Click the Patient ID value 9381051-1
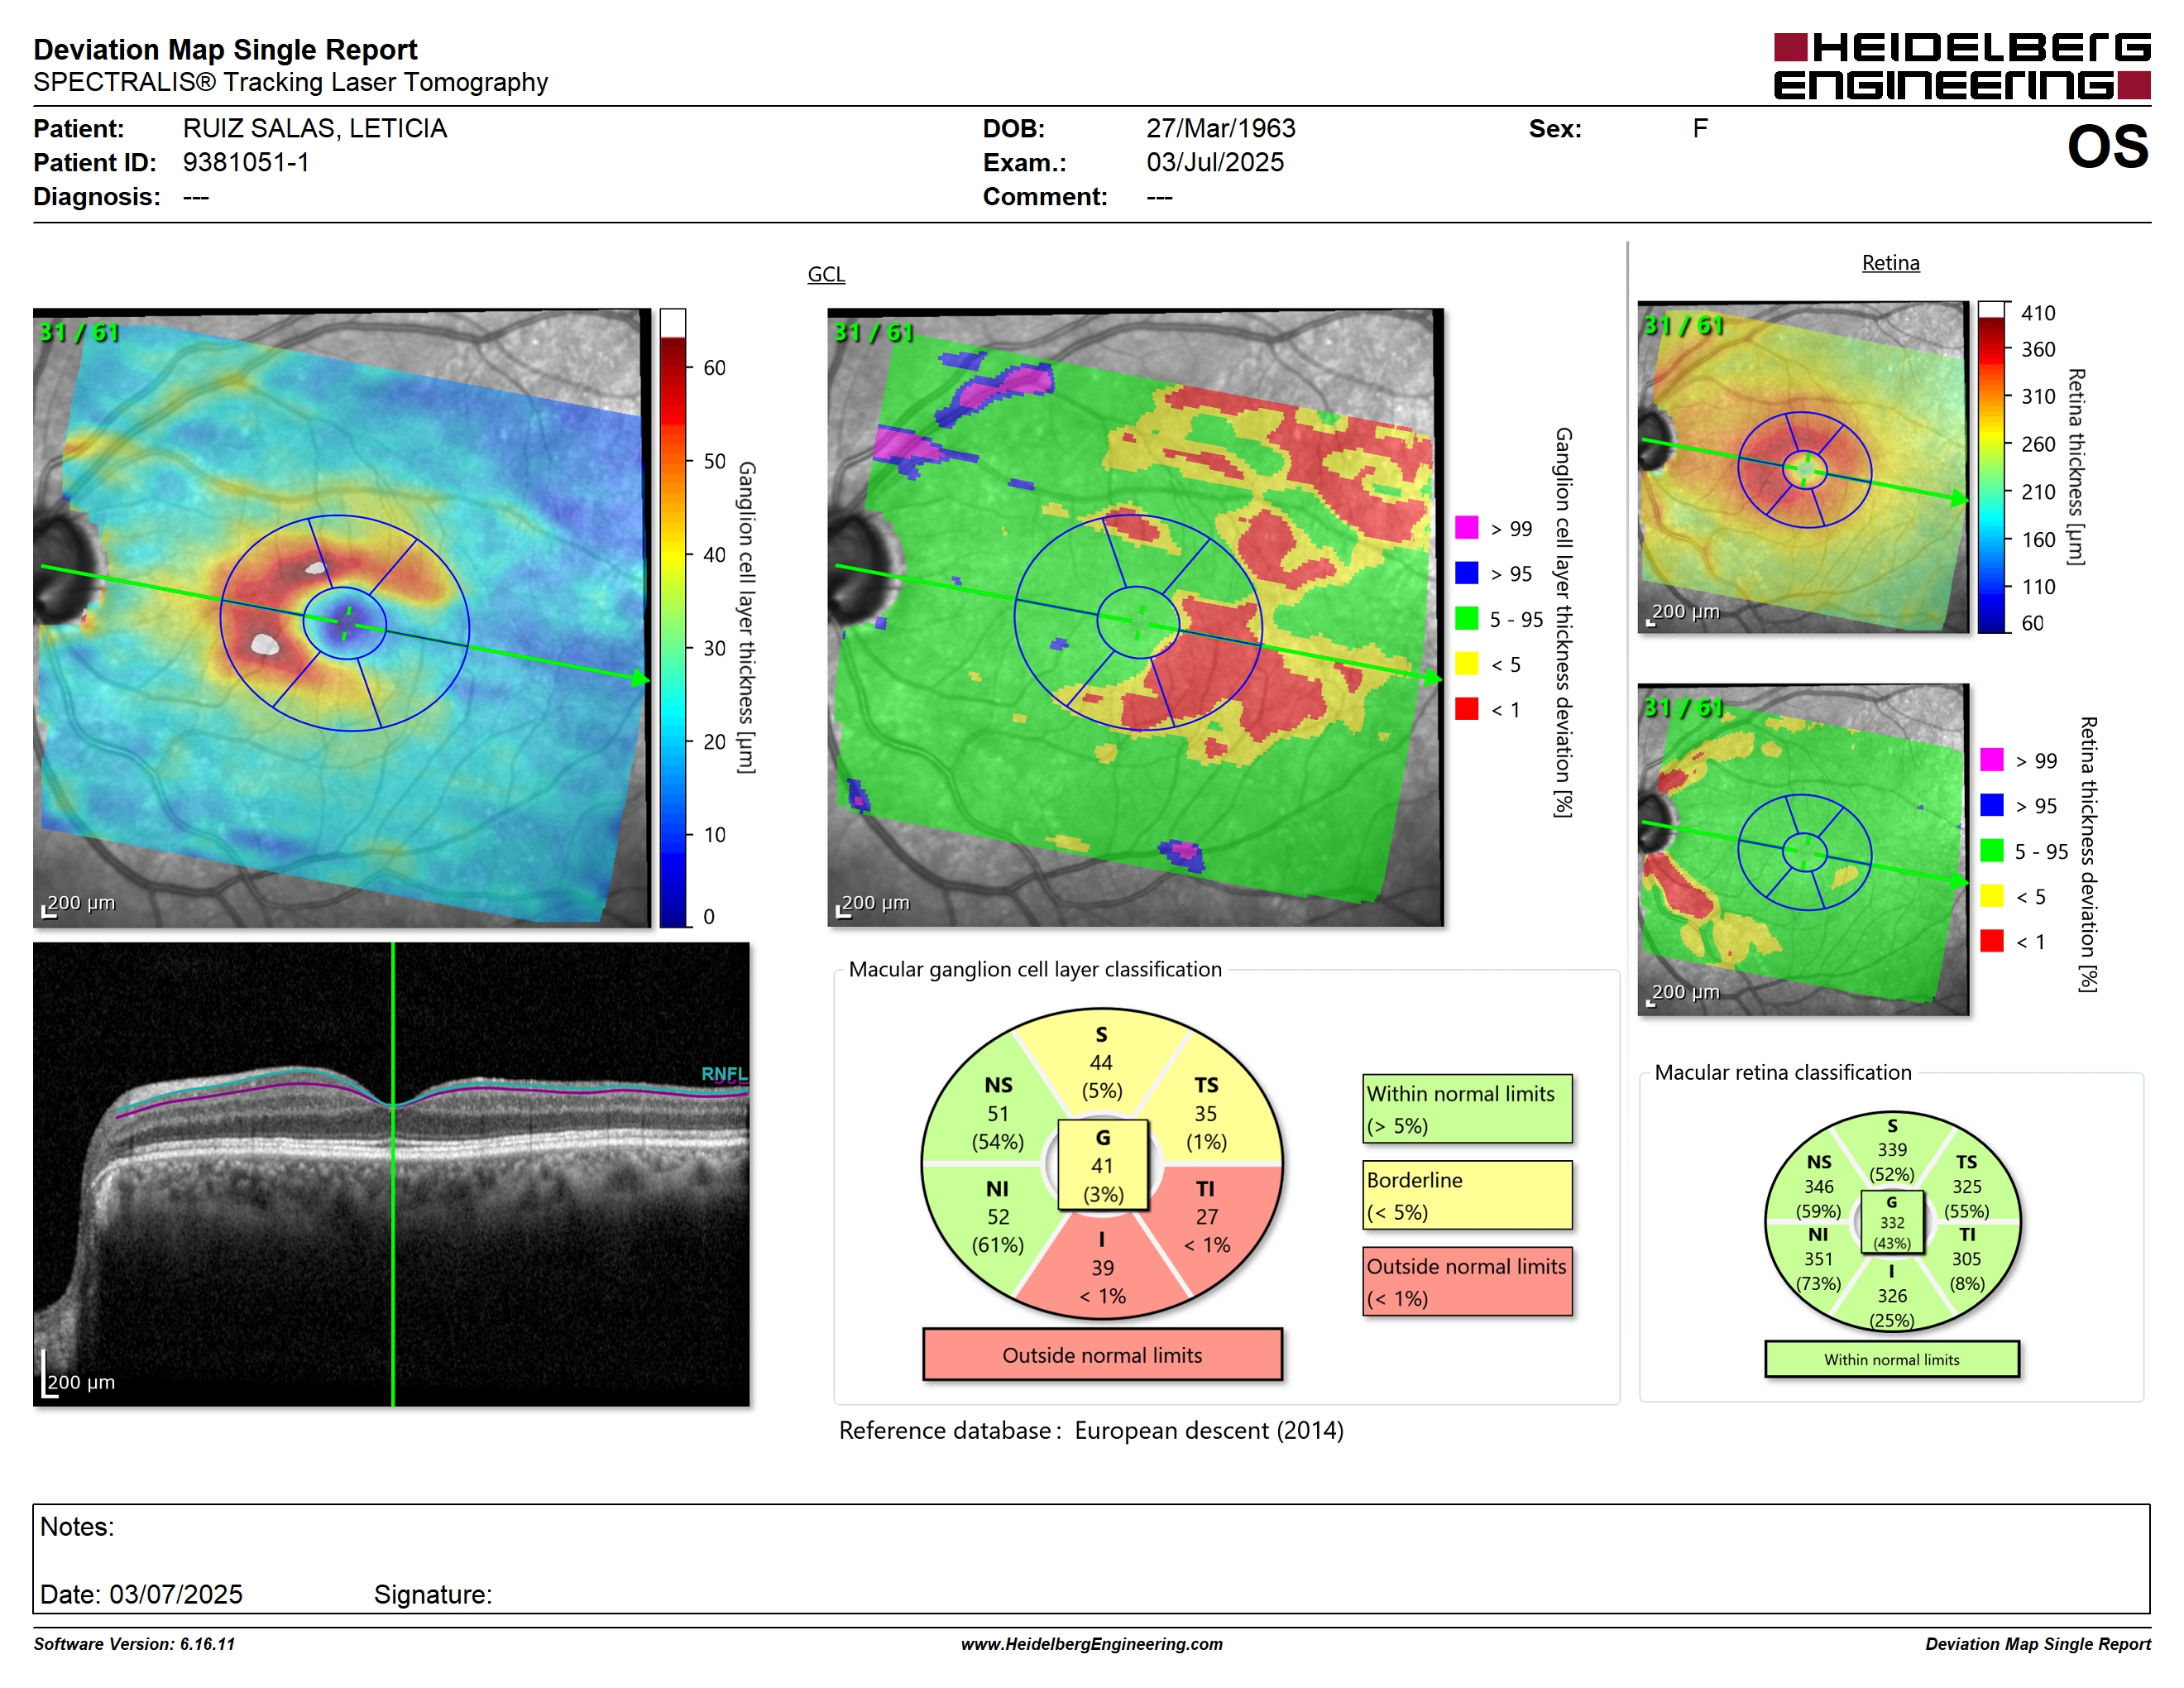Viewport: 2184px width, 1688px height. 245,162
